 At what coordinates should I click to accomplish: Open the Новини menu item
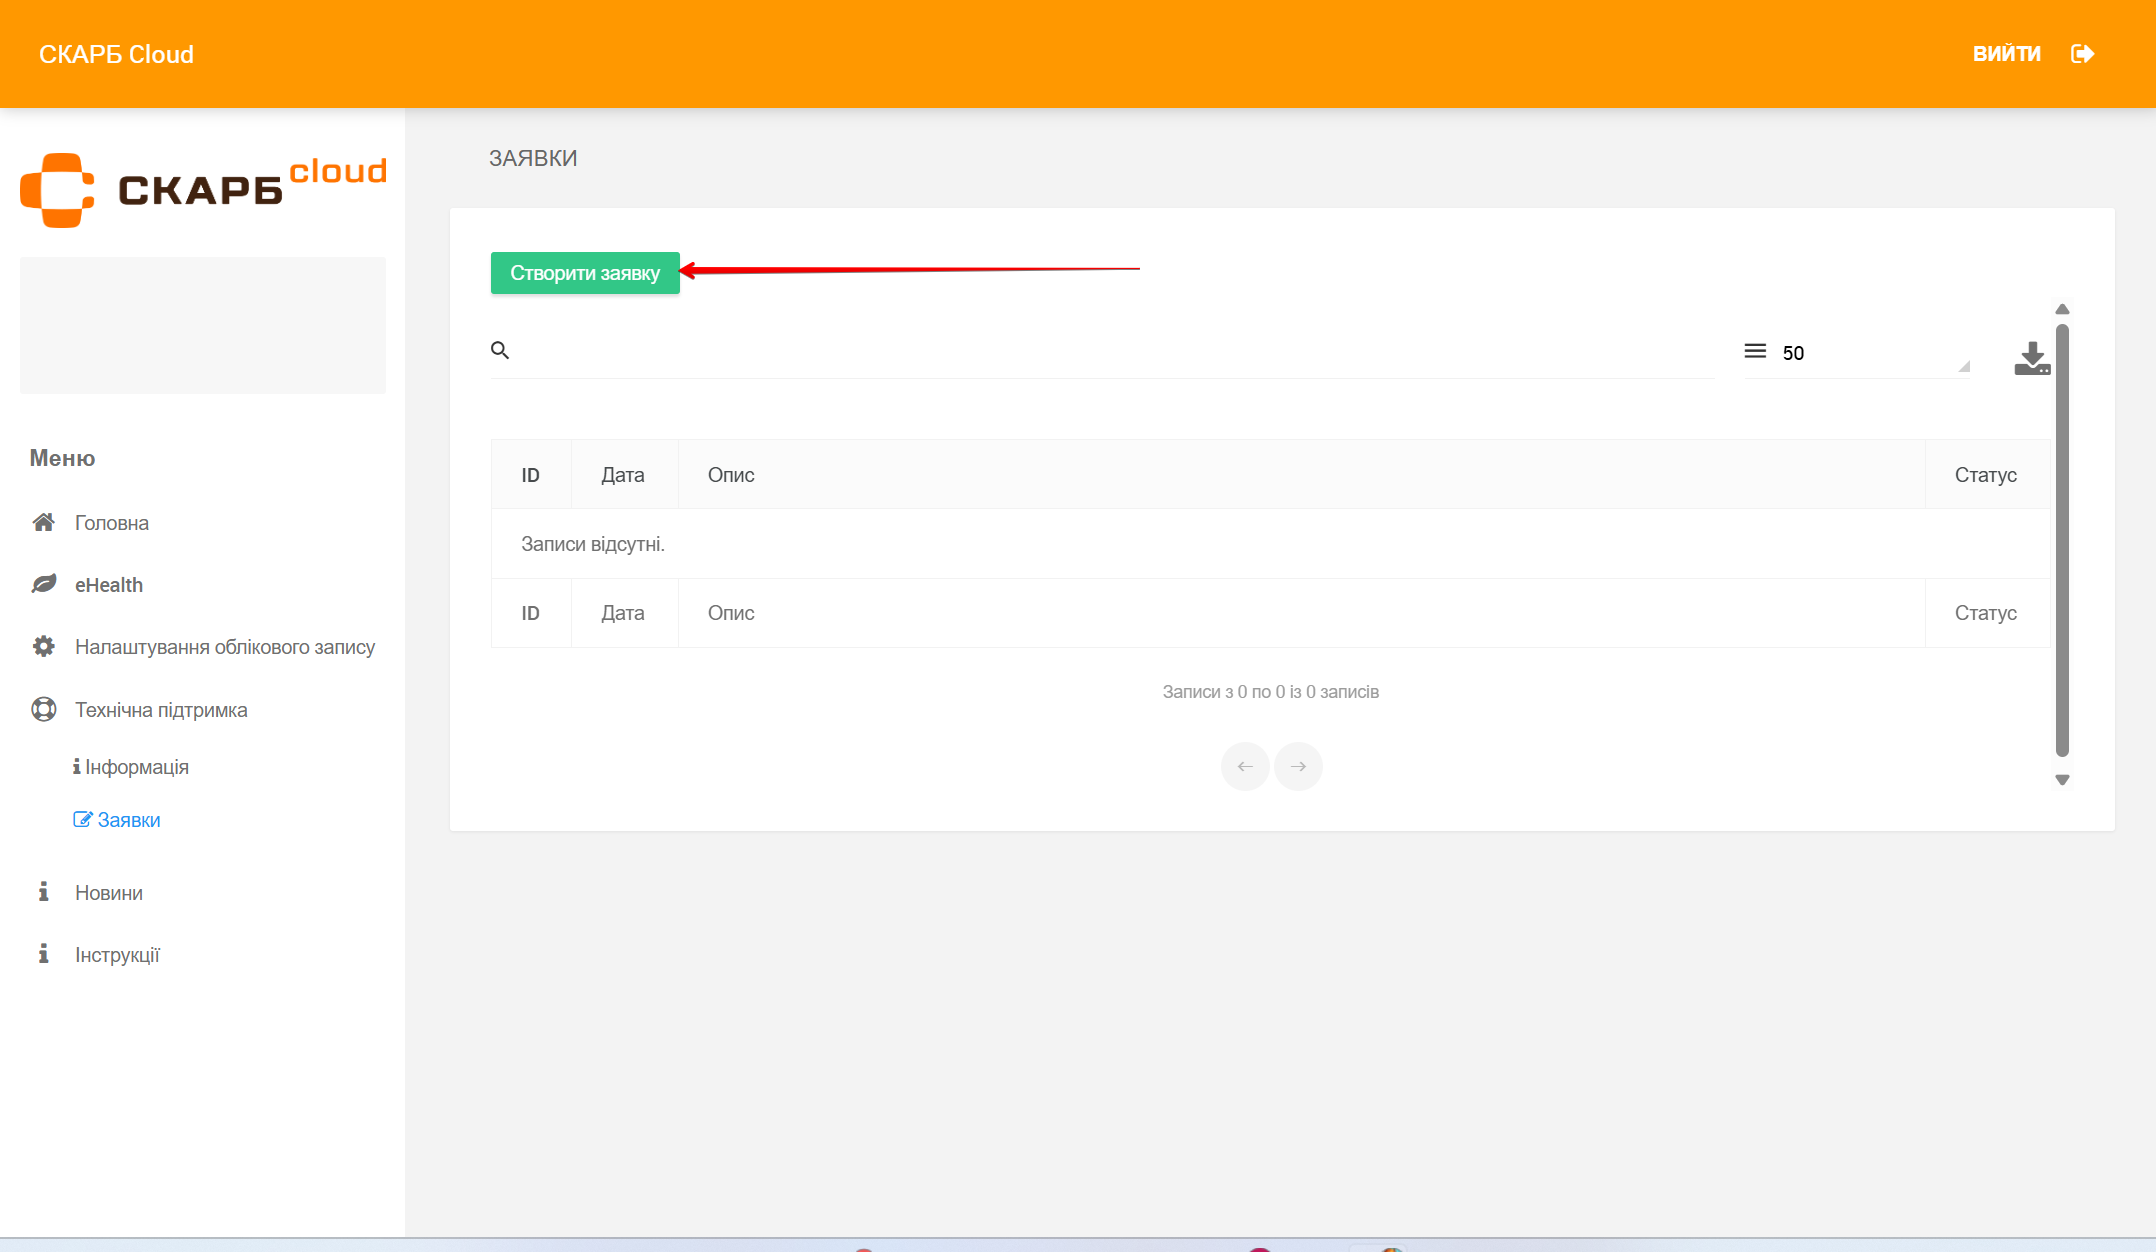109,893
